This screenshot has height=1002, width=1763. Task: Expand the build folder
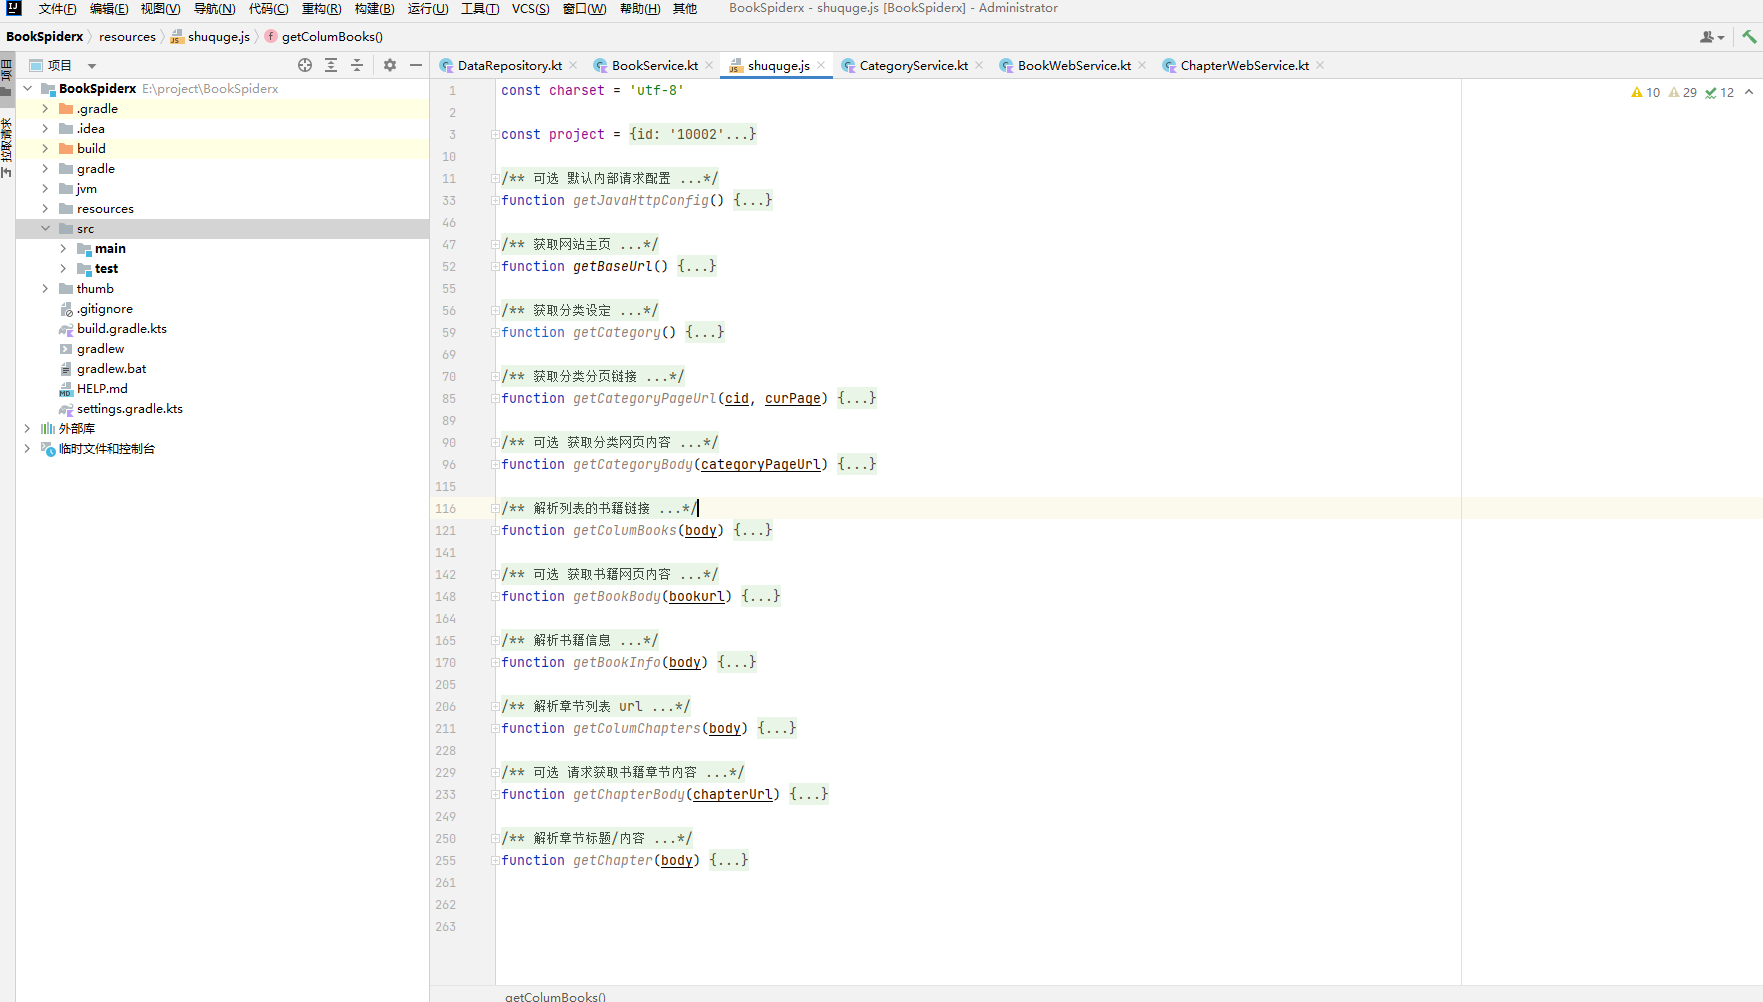coord(45,148)
